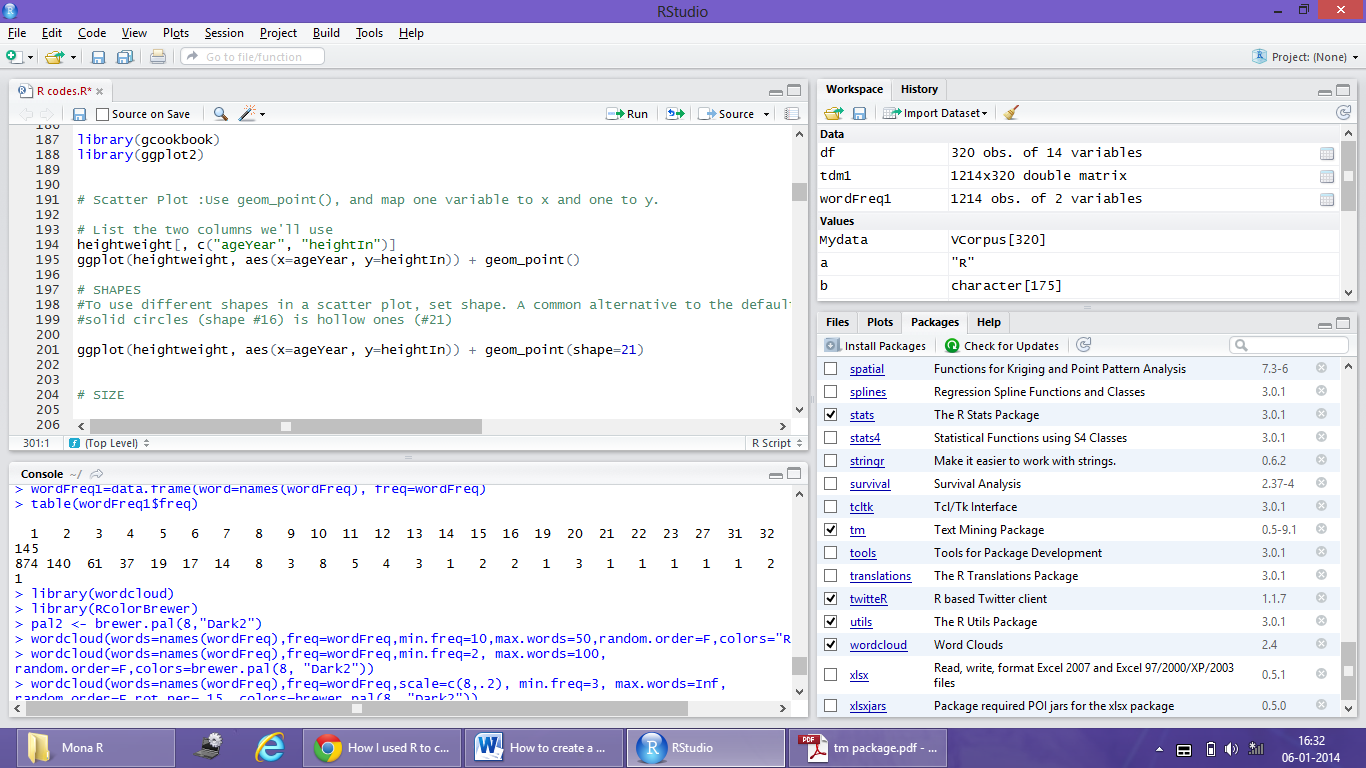The image size is (1366, 768).
Task: Click the package search field
Action: coord(1289,345)
